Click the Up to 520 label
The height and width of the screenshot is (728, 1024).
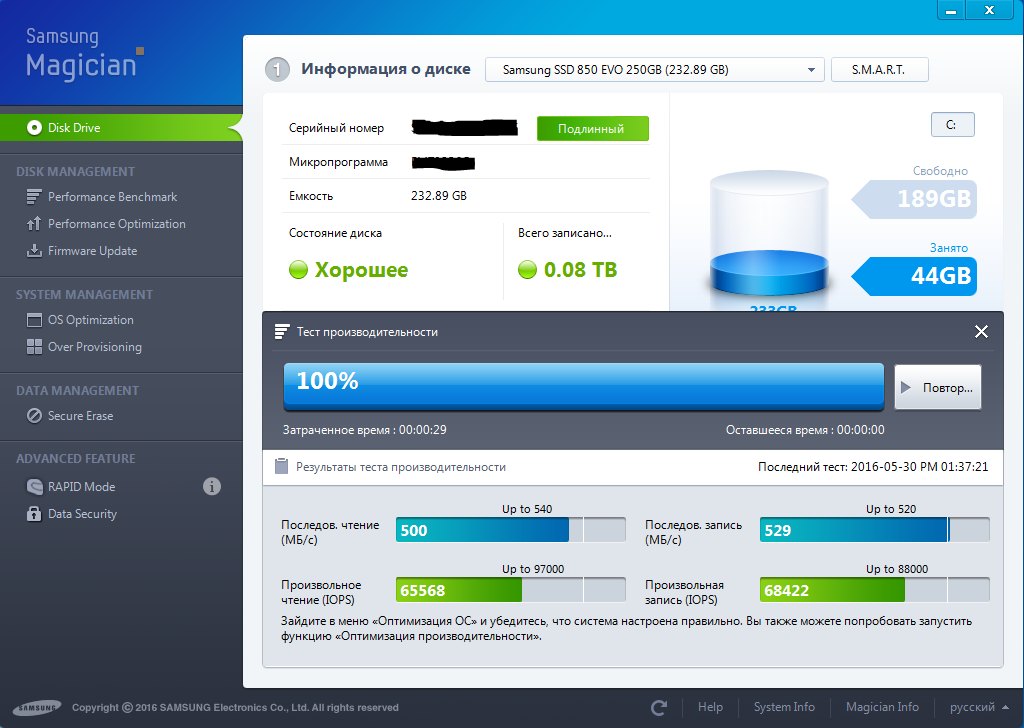tap(891, 509)
